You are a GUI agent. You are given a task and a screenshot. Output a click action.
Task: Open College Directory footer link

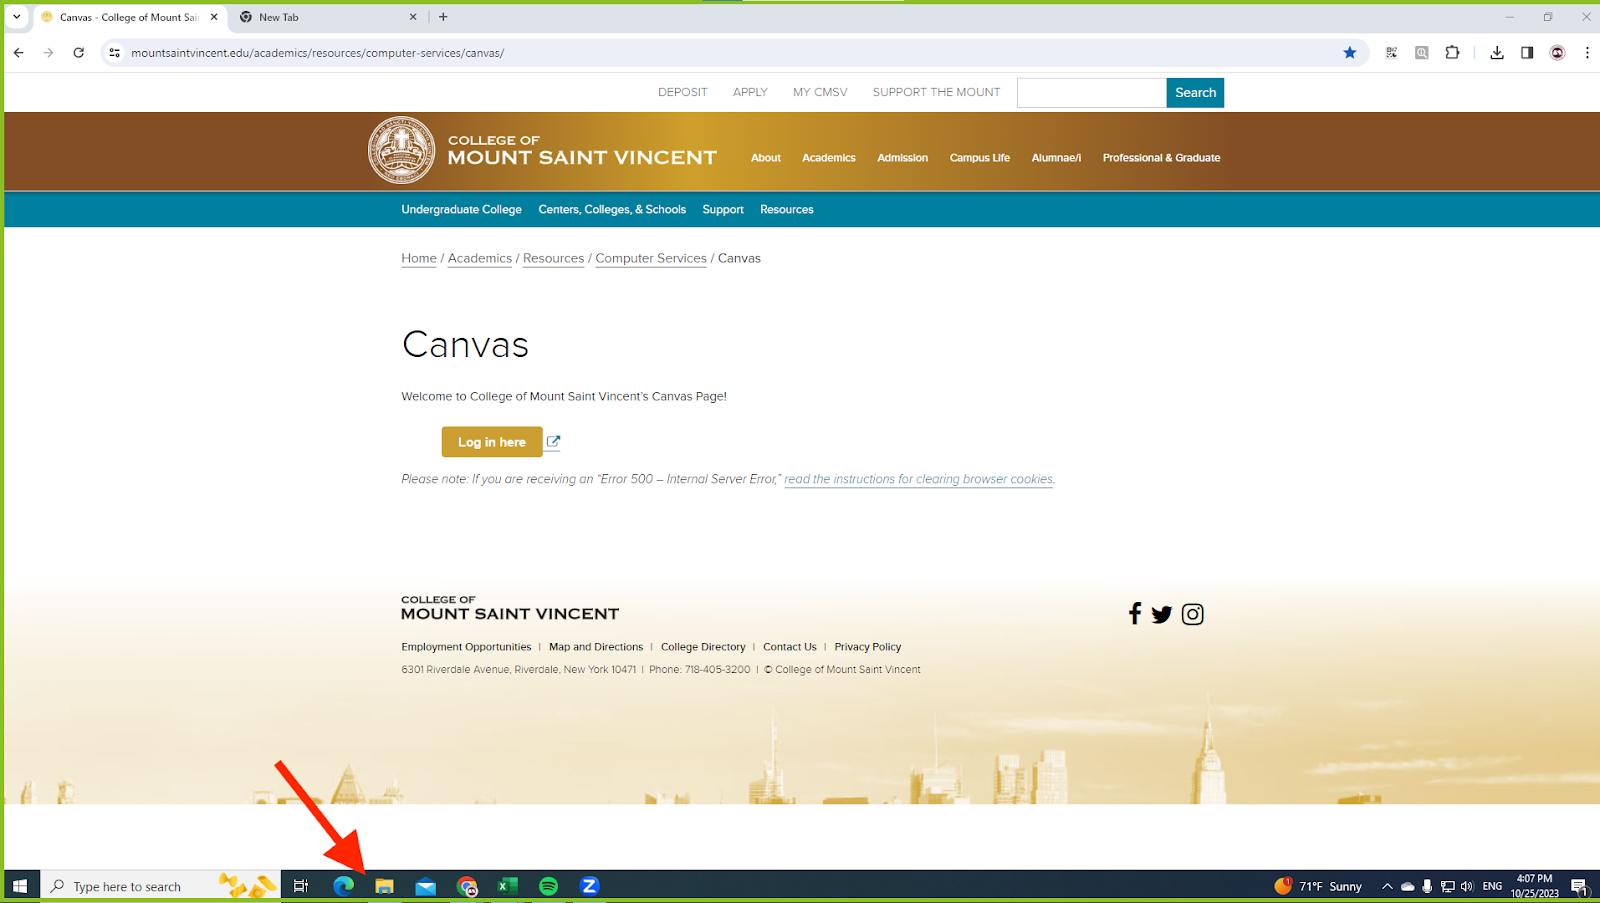pyautogui.click(x=703, y=647)
